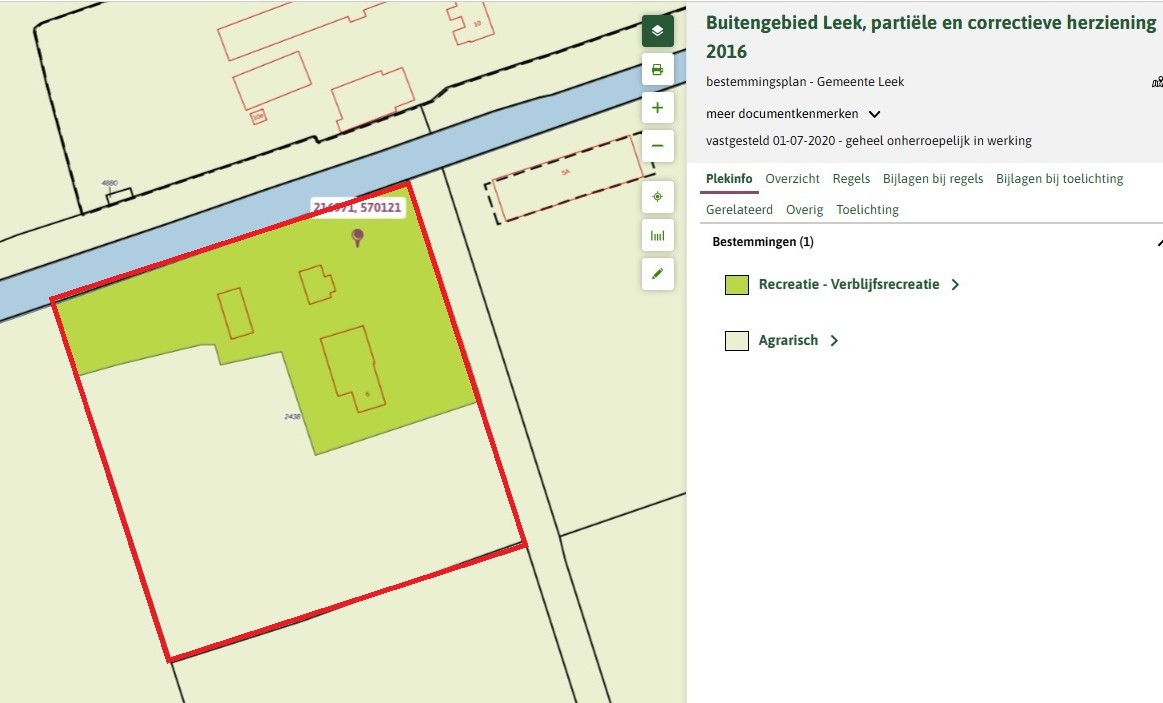Open the Toelichting tab
Image resolution: width=1163 pixels, height=703 pixels.
867,210
